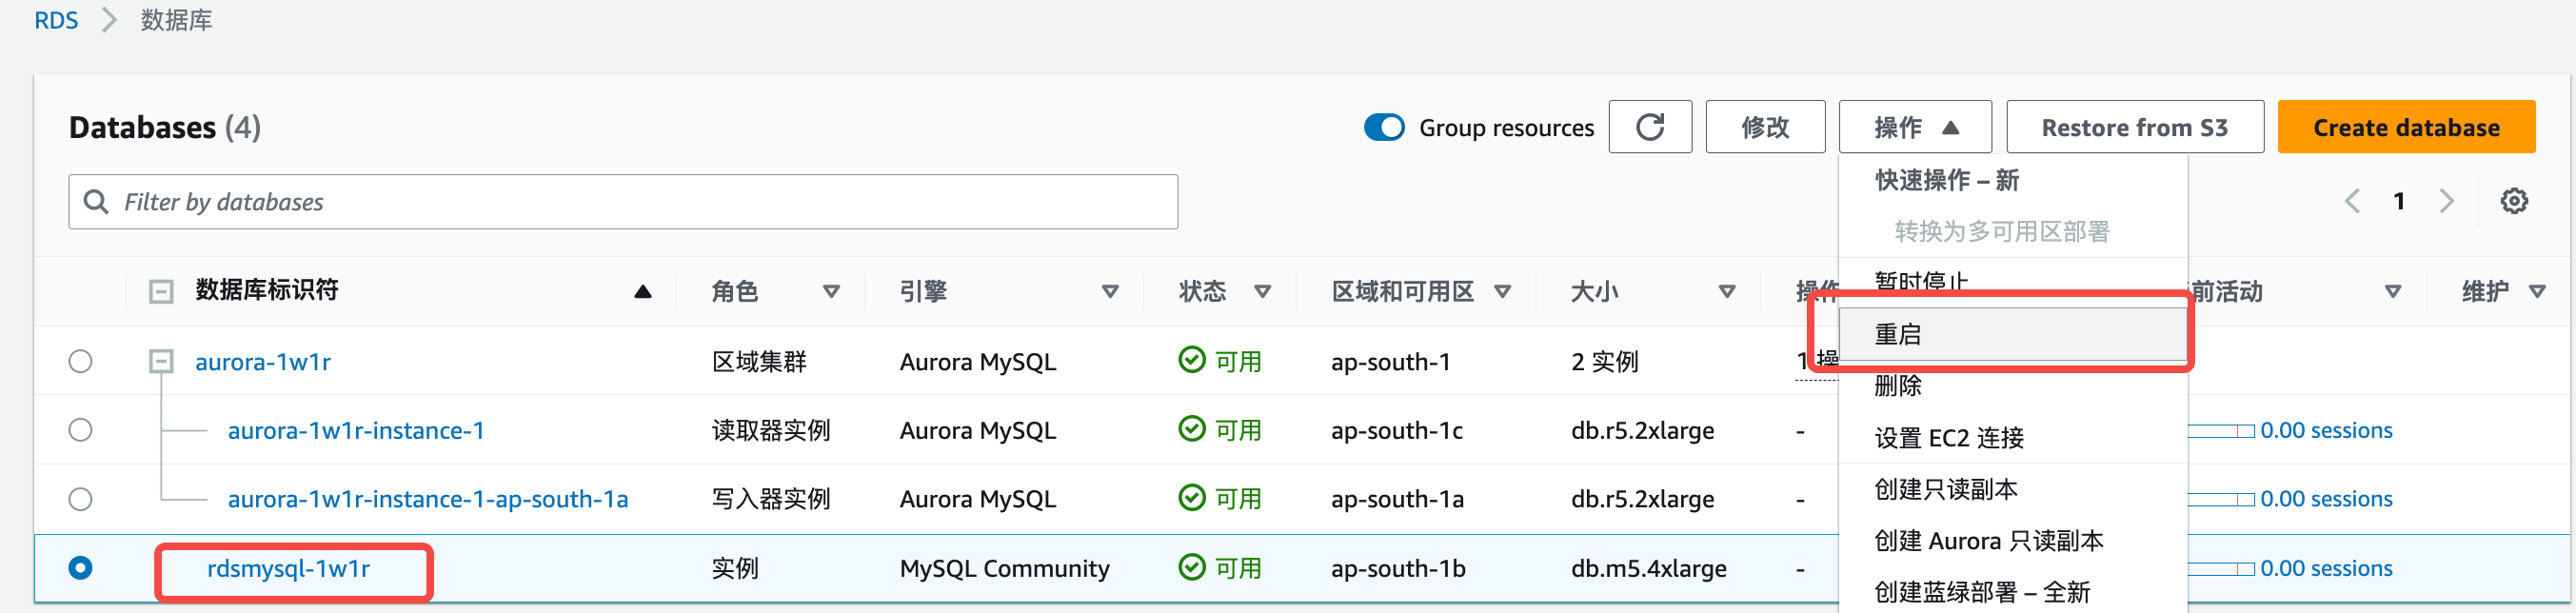Select radio button for rdsmysql-1w1r

pyautogui.click(x=80, y=568)
